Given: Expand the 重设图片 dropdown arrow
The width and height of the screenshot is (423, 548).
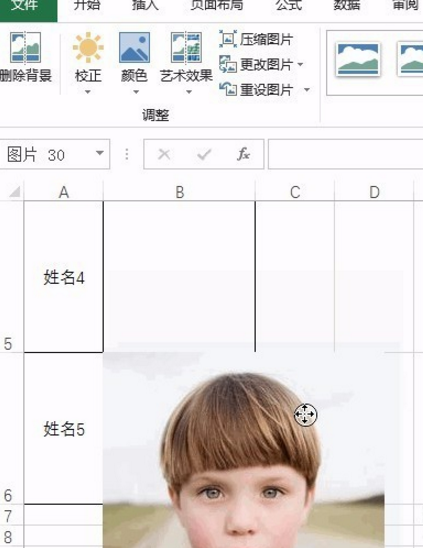Looking at the screenshot, I should tap(307, 90).
